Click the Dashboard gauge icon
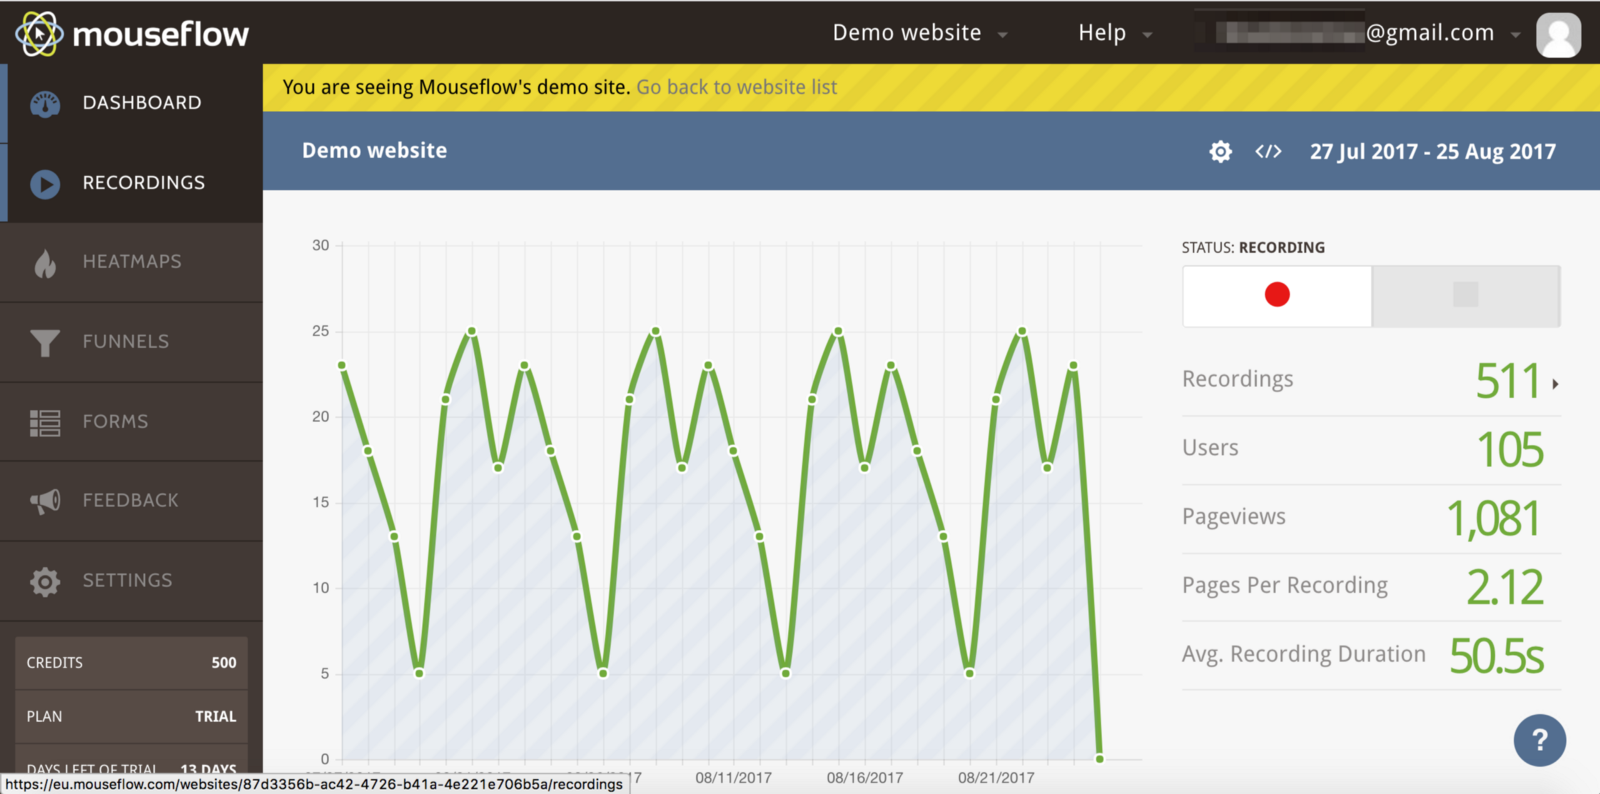Viewport: 1600px width, 794px height. click(45, 104)
